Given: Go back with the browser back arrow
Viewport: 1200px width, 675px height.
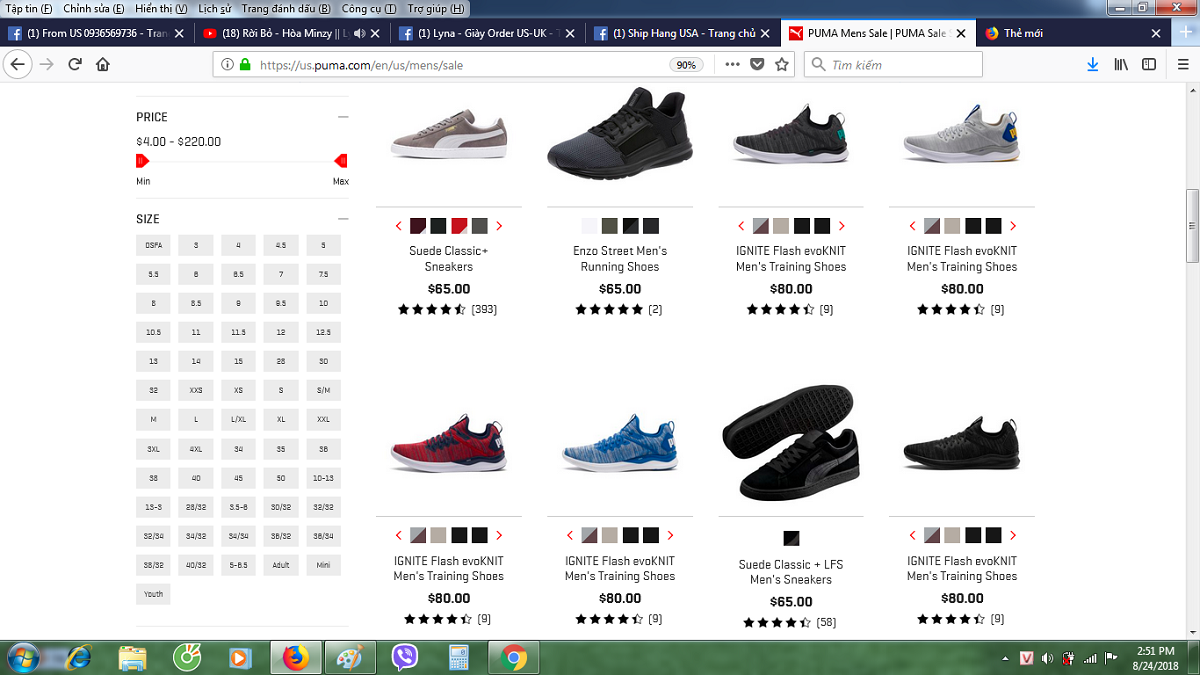Looking at the screenshot, I should click(18, 64).
